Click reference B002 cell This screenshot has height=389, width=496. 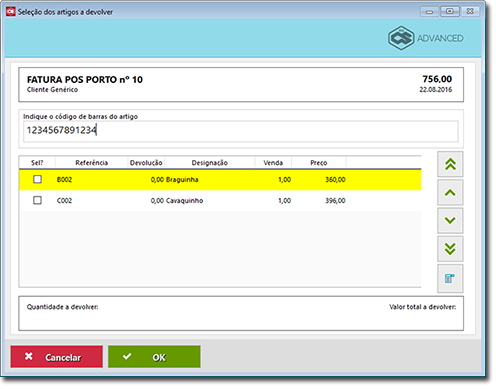[x=64, y=180]
